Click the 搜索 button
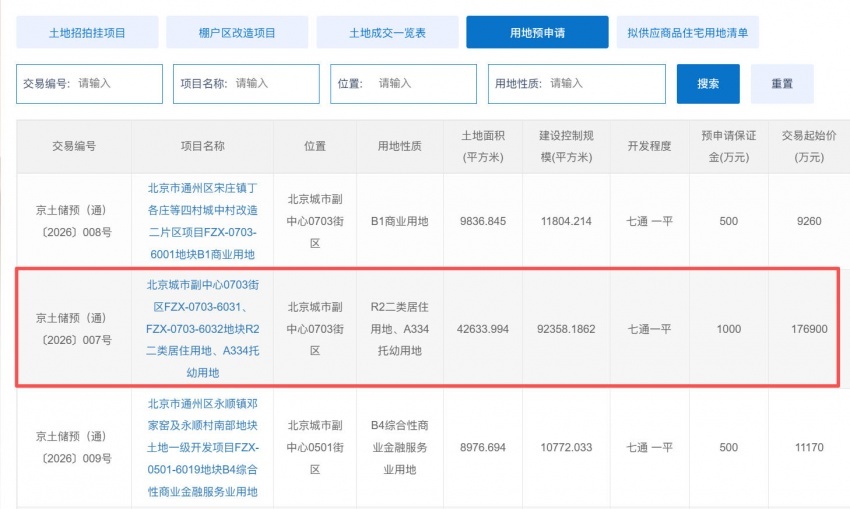This screenshot has width=850, height=509. (x=708, y=83)
